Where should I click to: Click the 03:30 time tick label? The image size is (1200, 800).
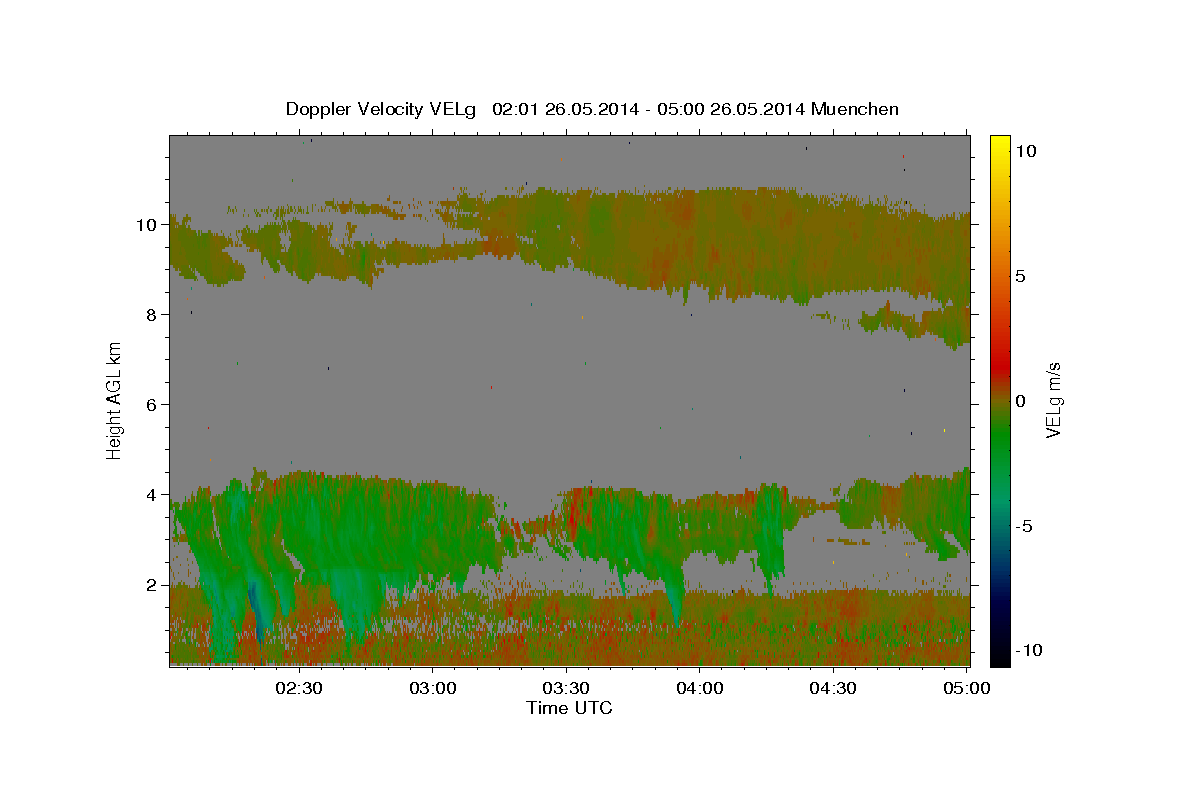click(566, 689)
